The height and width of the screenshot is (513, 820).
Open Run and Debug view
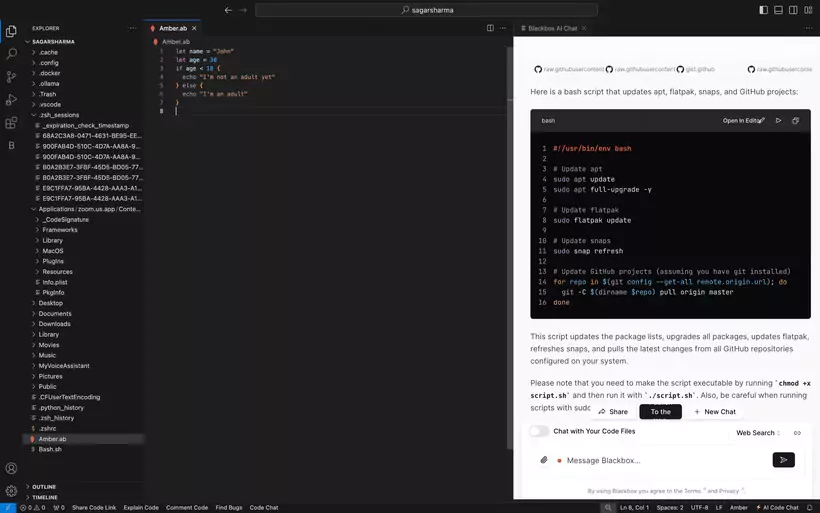click(x=11, y=100)
